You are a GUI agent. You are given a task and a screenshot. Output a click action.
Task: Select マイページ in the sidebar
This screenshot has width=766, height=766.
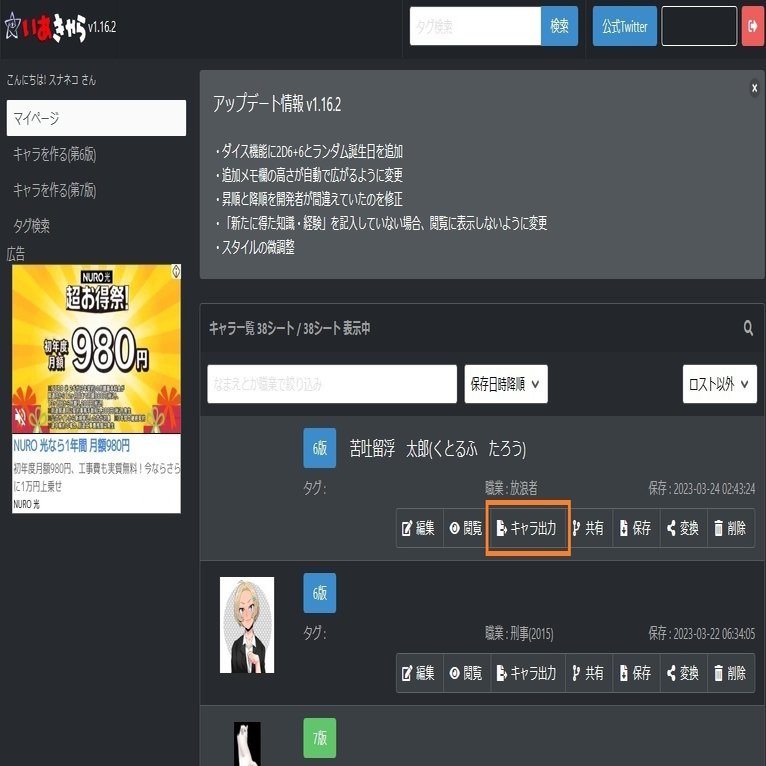[96, 118]
